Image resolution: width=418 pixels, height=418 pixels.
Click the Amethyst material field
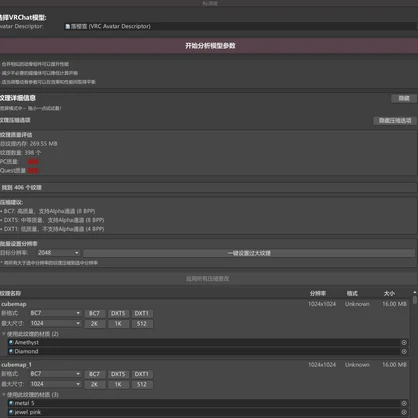coord(203,342)
